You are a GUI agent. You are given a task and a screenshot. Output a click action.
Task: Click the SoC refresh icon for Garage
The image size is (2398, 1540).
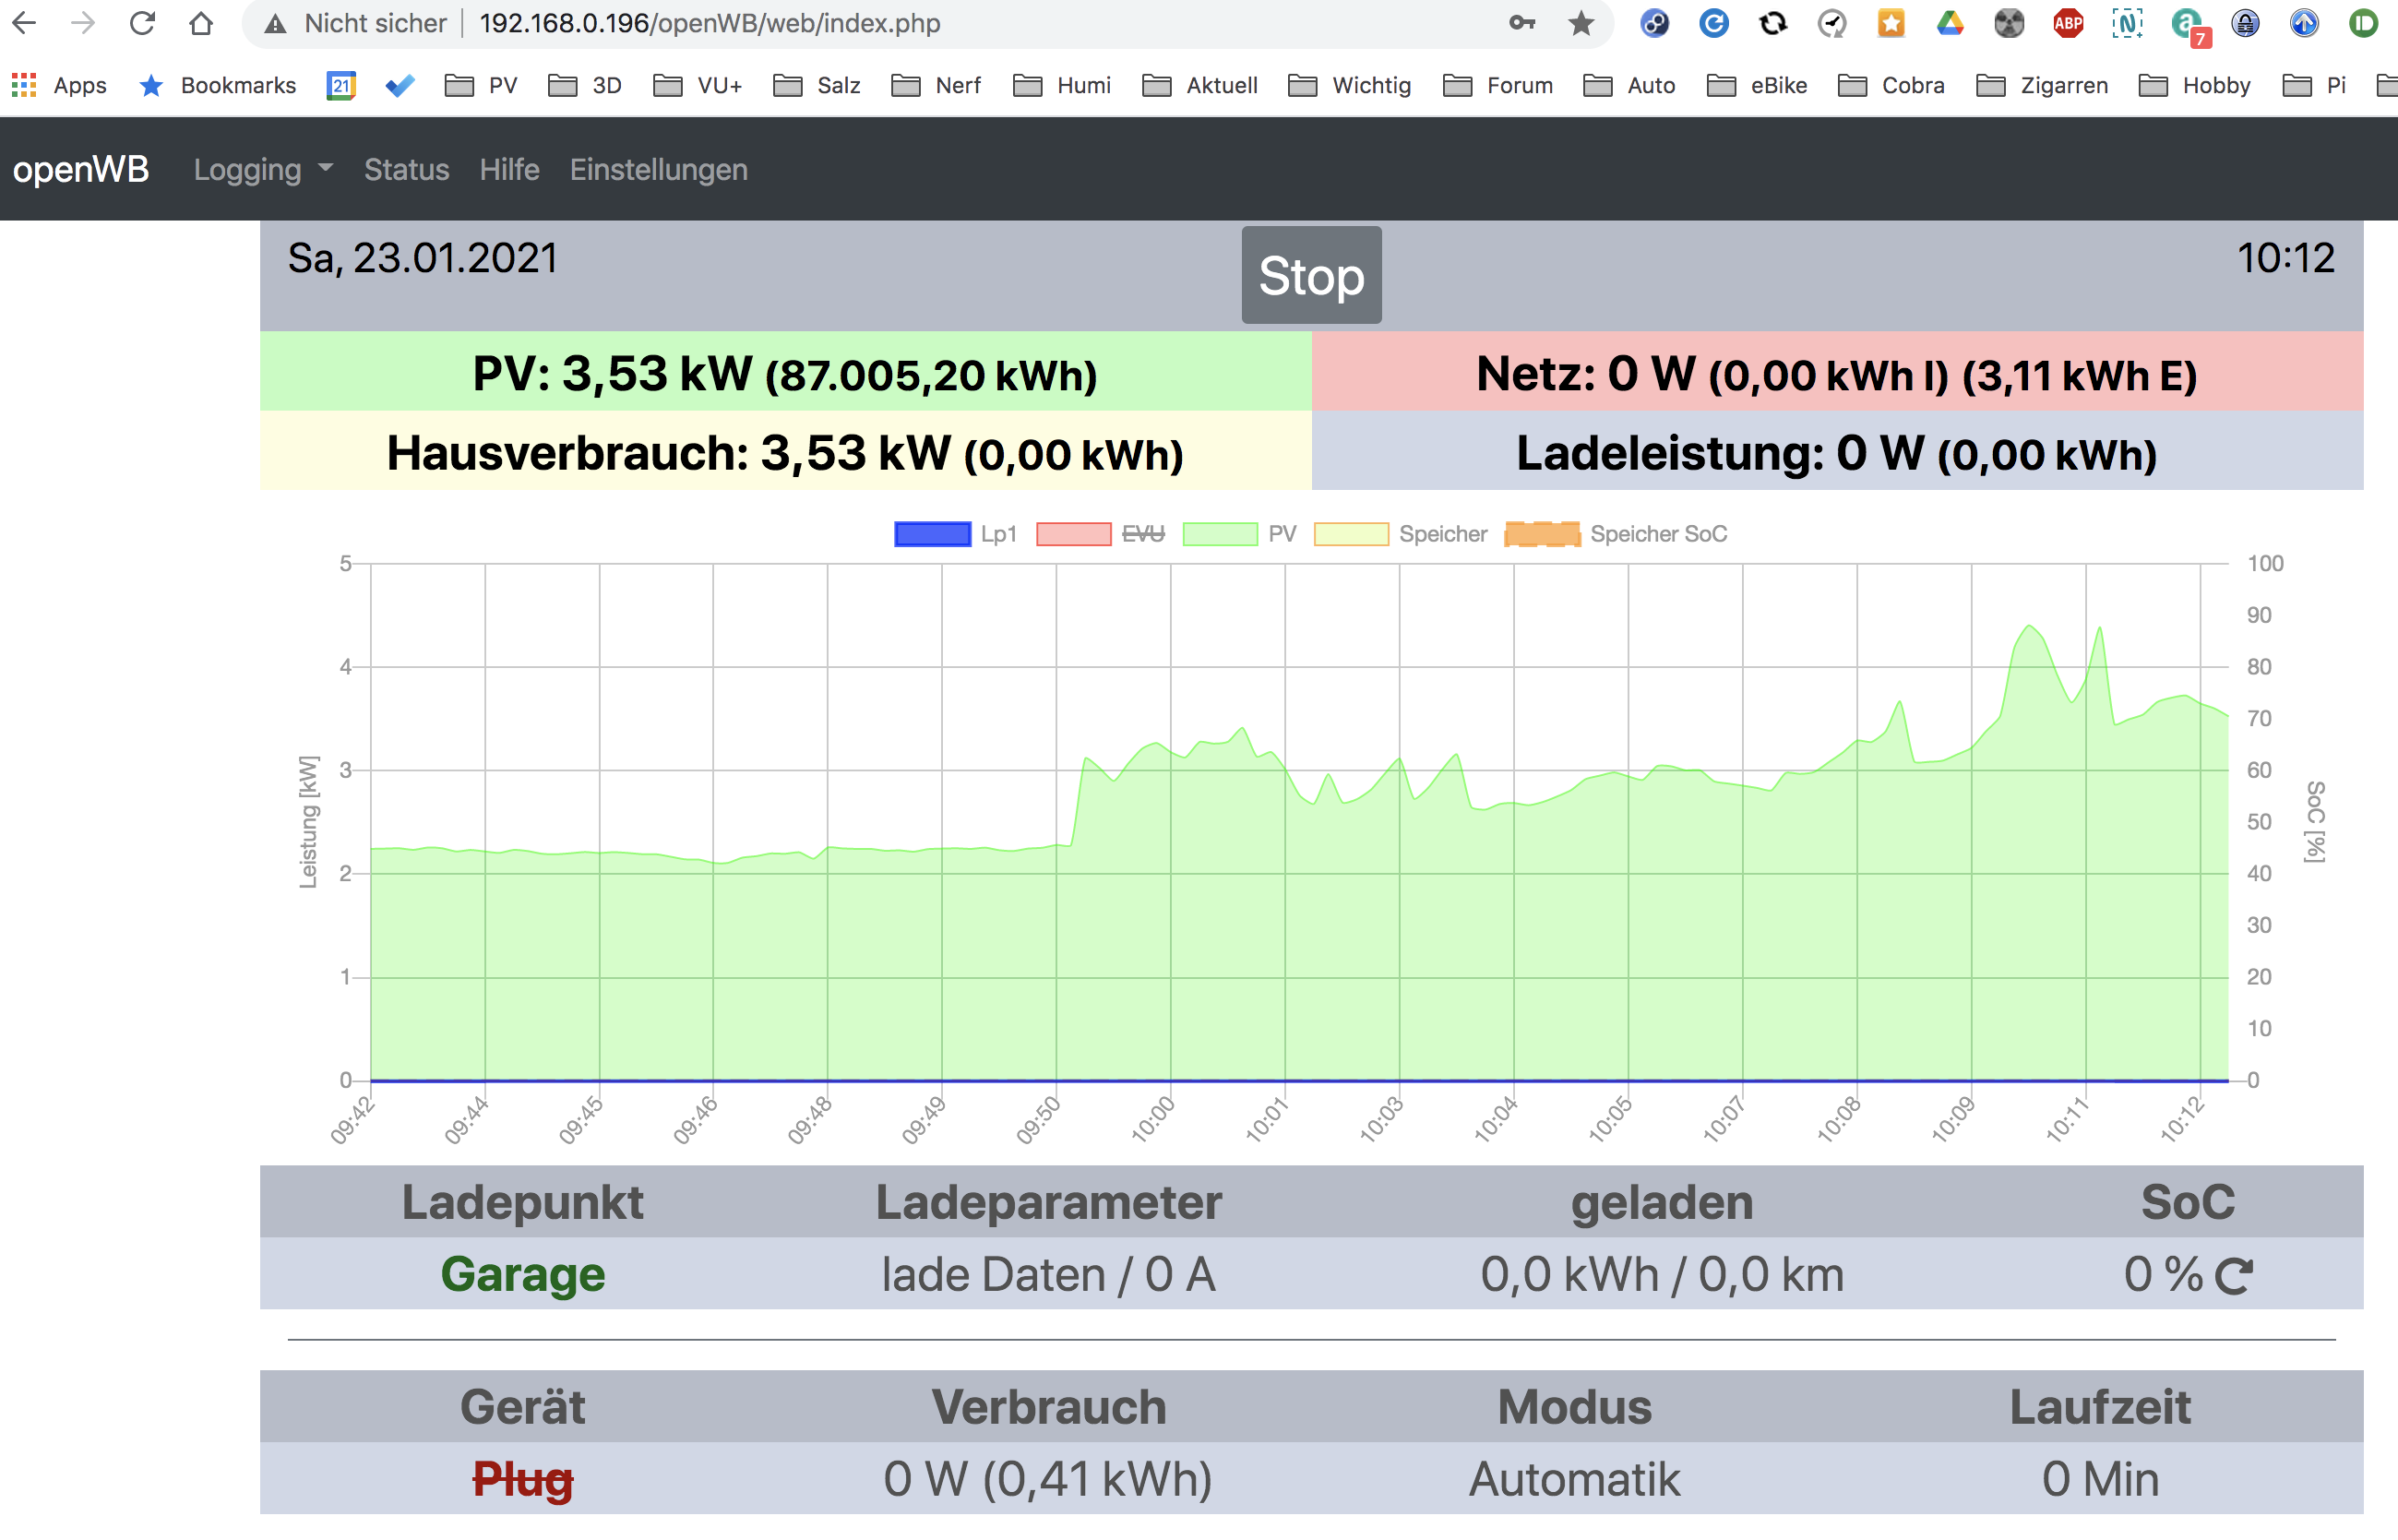coord(2233,1276)
